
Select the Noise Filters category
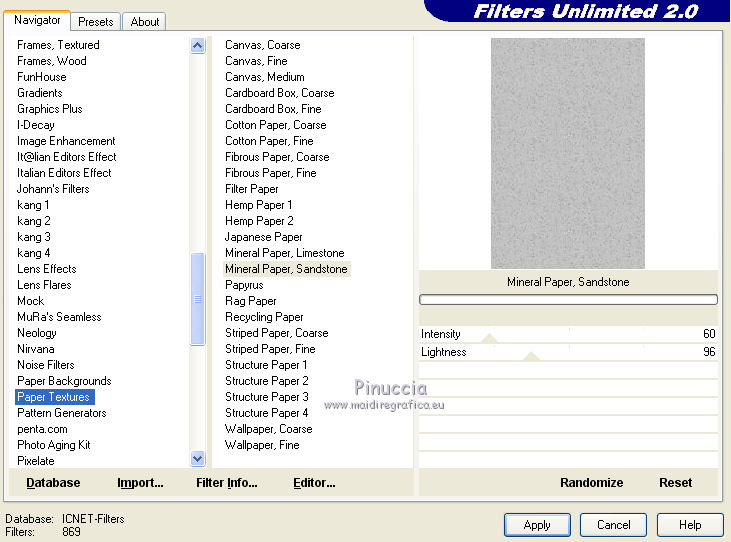click(46, 365)
